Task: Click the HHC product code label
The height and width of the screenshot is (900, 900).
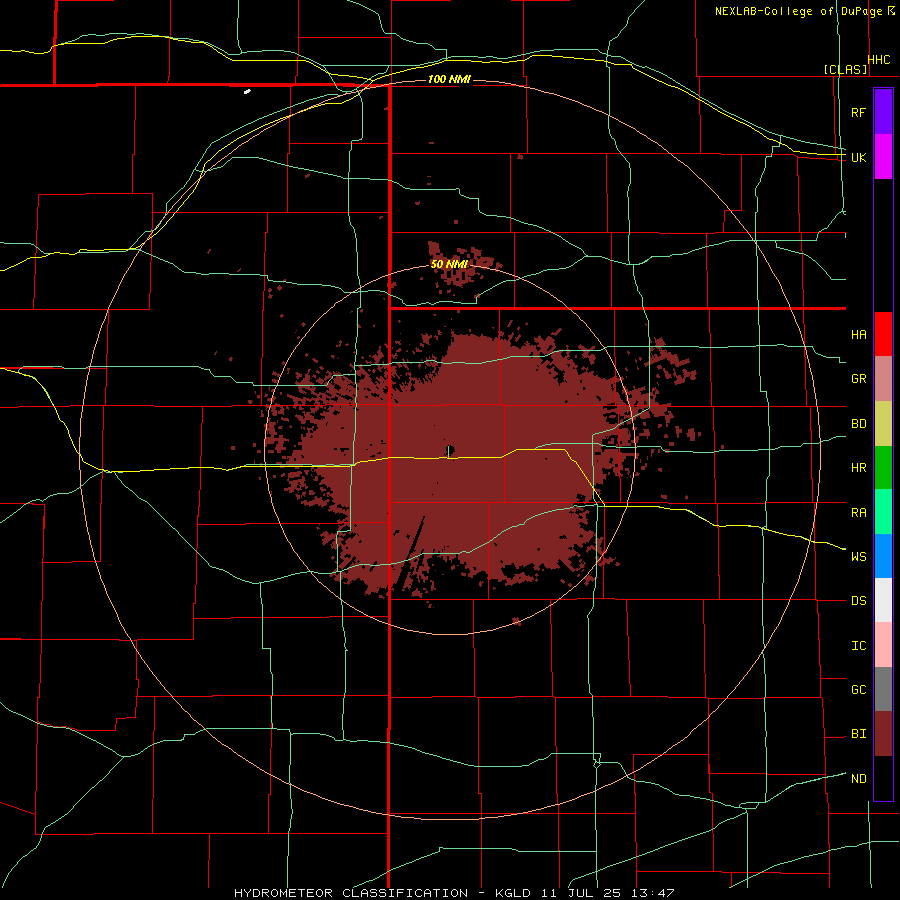Action: [x=878, y=60]
